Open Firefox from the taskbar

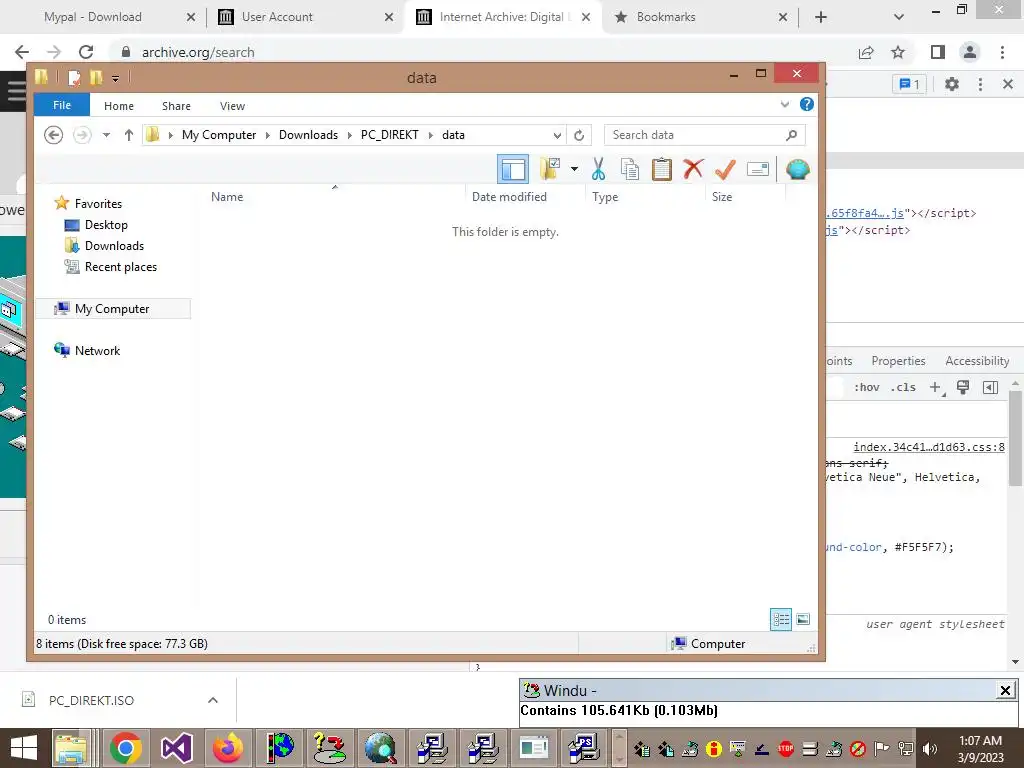click(228, 748)
